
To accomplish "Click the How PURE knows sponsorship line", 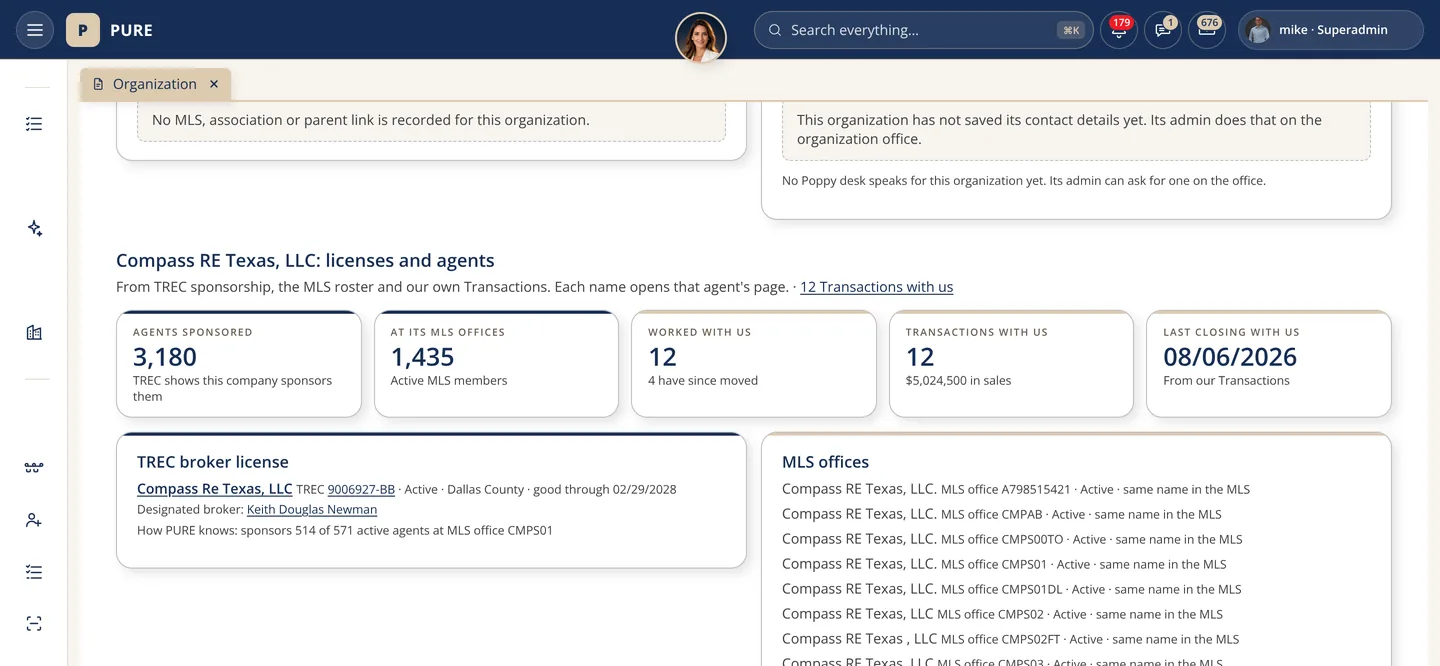I will [x=345, y=531].
